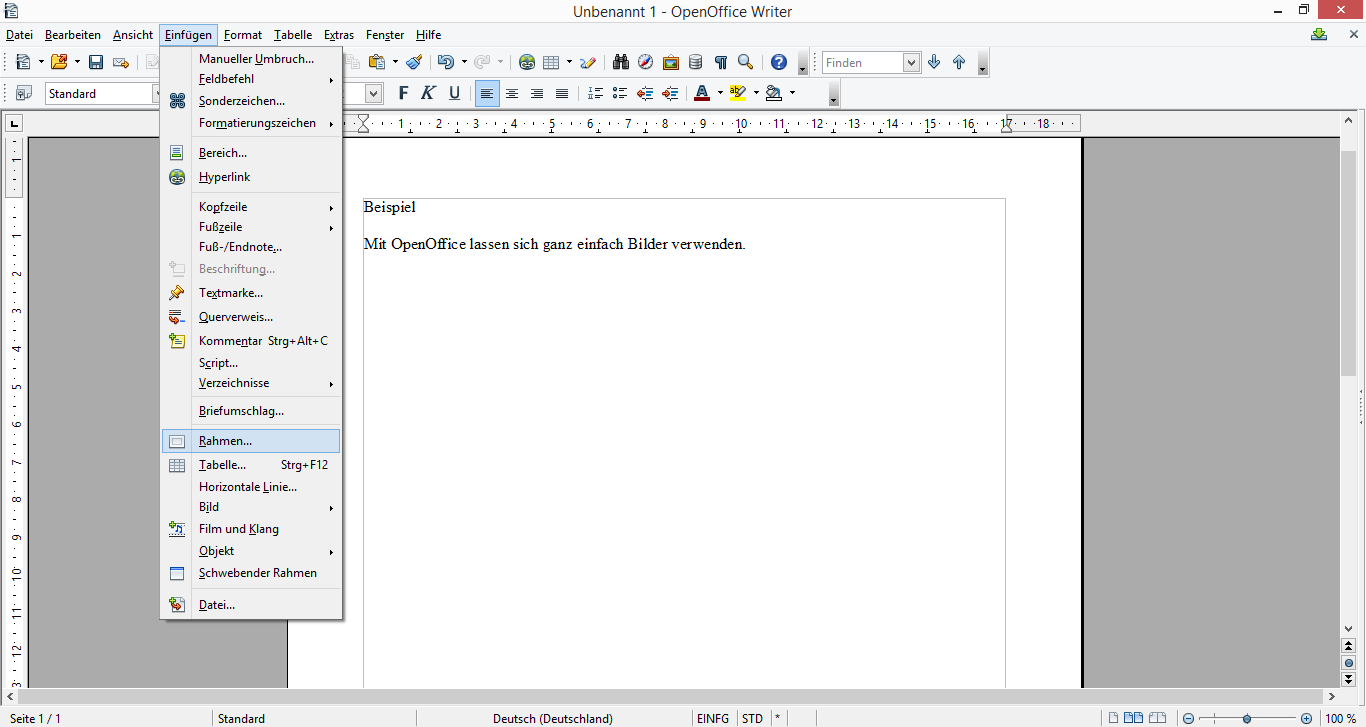Open the Navigator compass icon
Viewport: 1366px width, 727px height.
pos(646,62)
